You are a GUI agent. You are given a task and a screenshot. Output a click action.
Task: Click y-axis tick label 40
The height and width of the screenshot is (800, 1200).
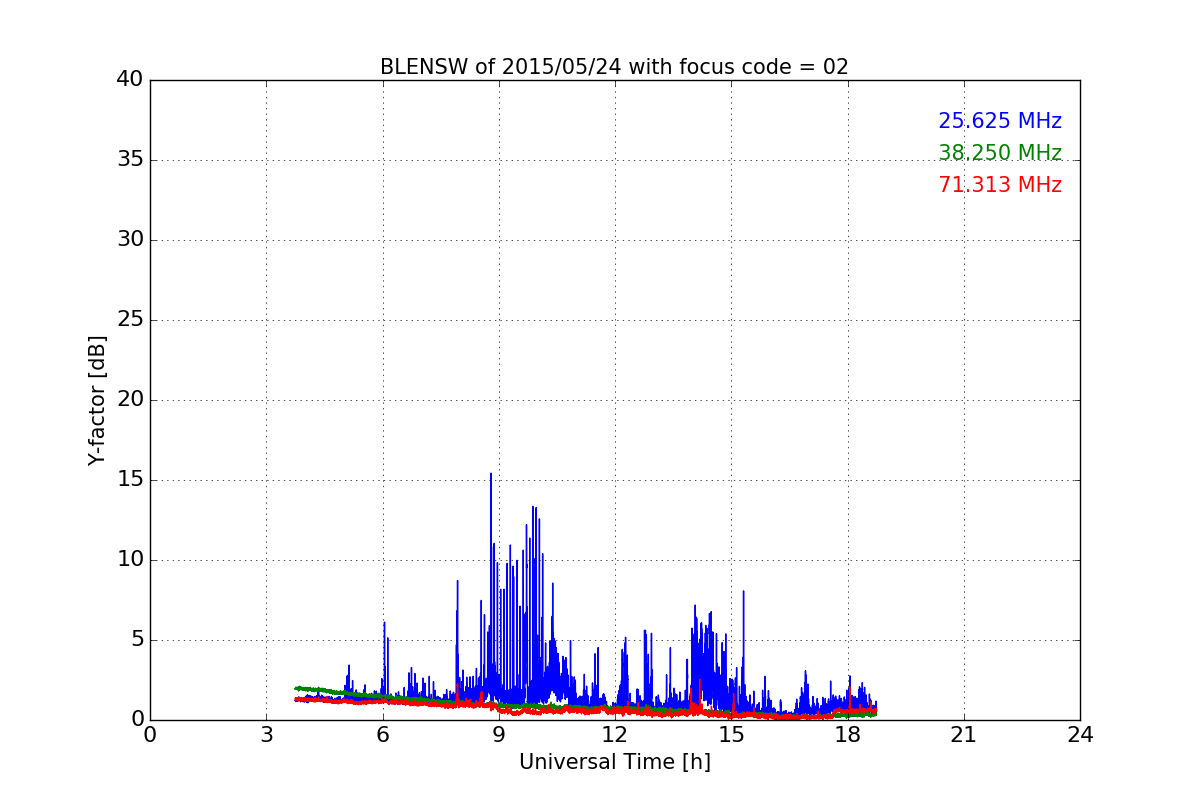[130, 80]
